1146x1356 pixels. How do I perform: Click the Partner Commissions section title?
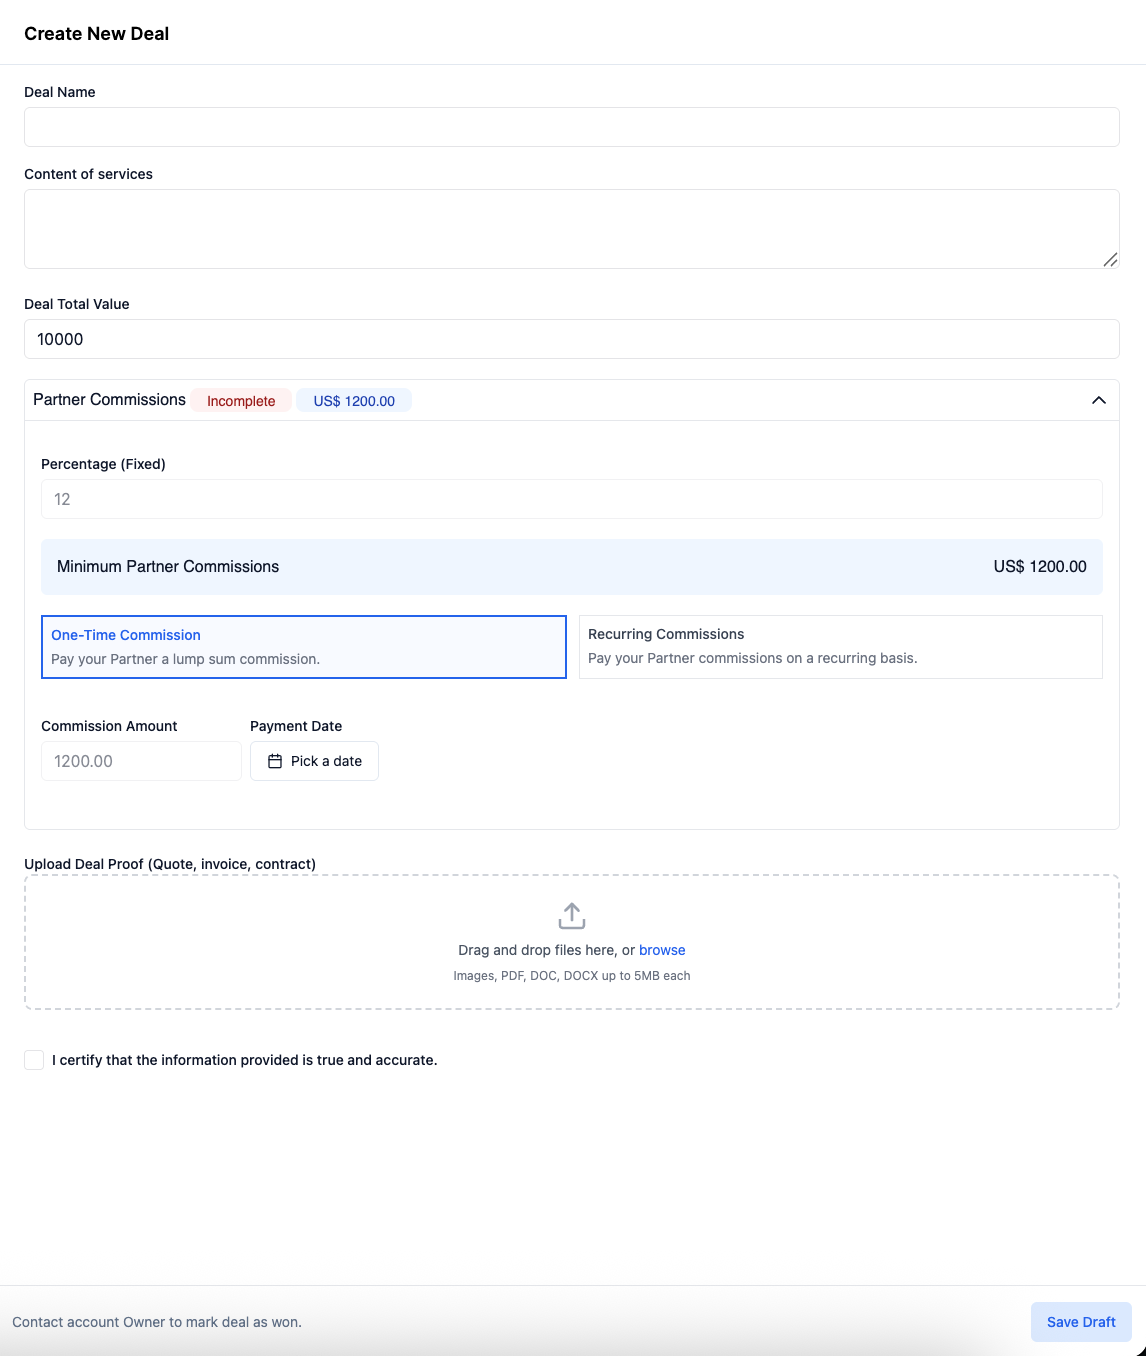coord(109,400)
